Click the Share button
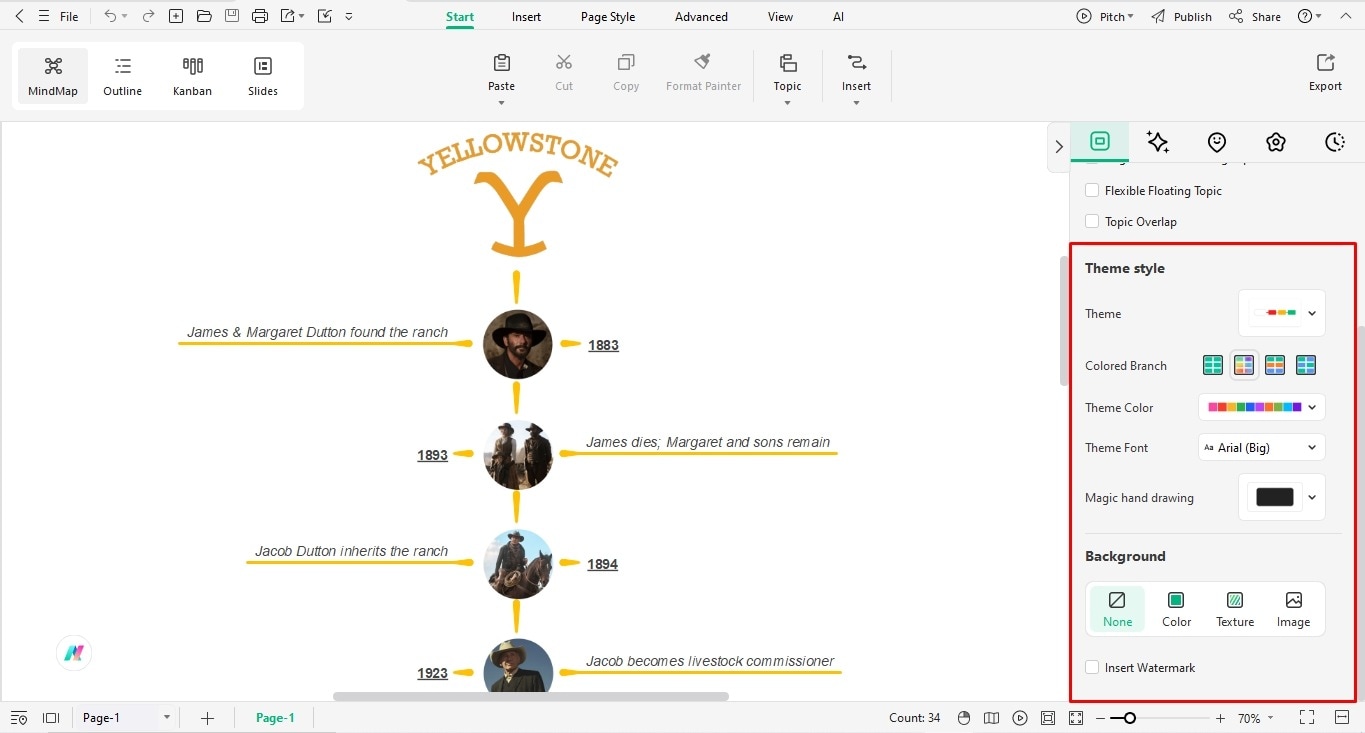 click(x=1255, y=16)
